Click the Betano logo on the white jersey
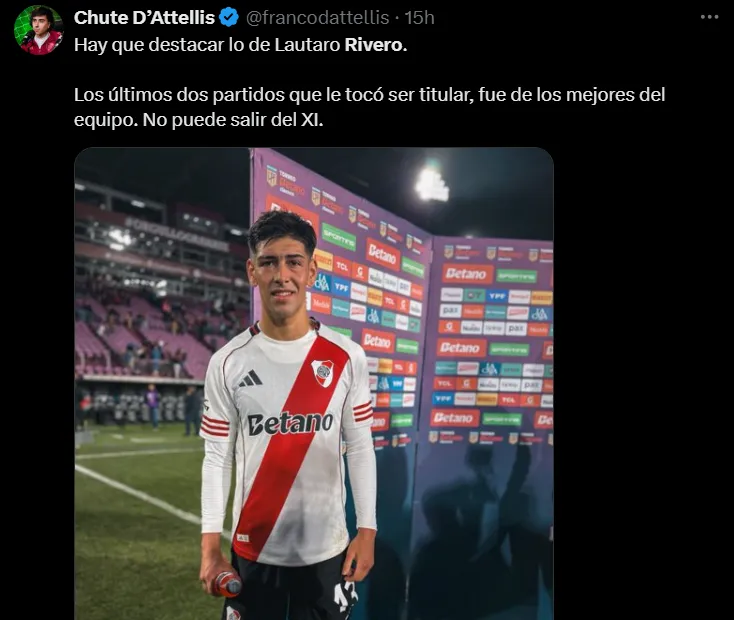Image resolution: width=734 pixels, height=620 pixels. 290,423
